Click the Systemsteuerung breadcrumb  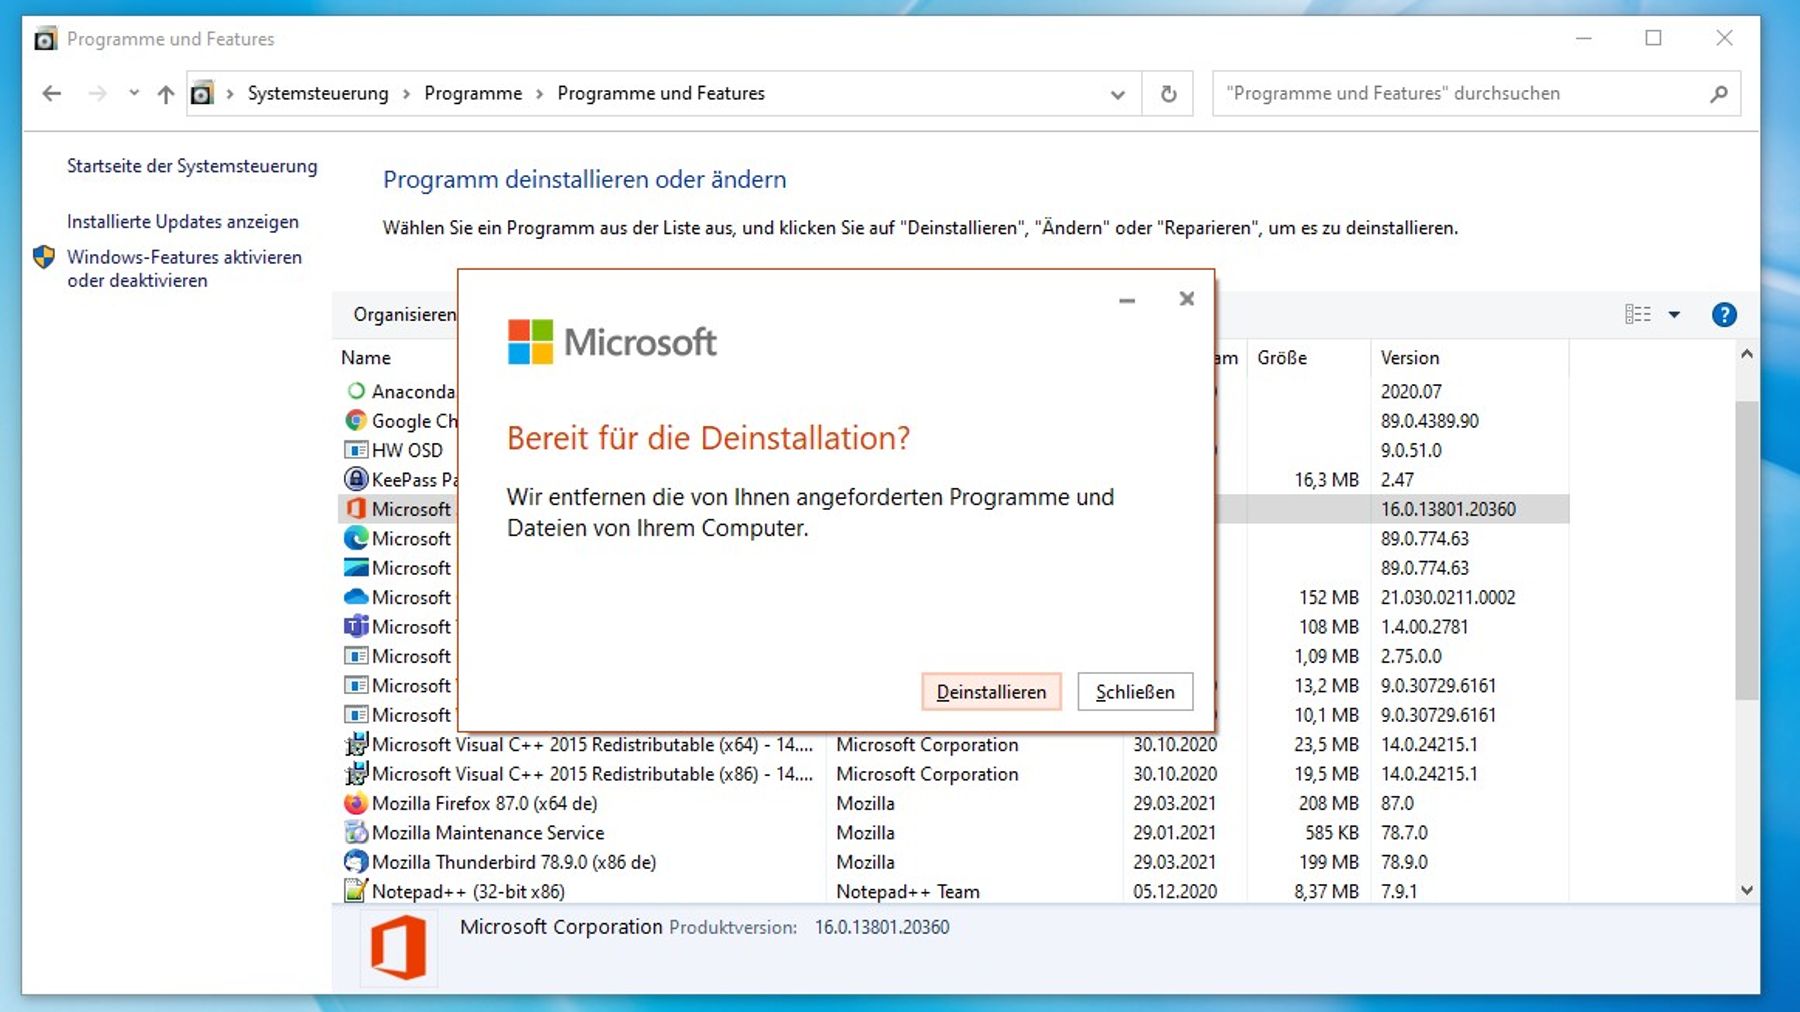pos(318,93)
